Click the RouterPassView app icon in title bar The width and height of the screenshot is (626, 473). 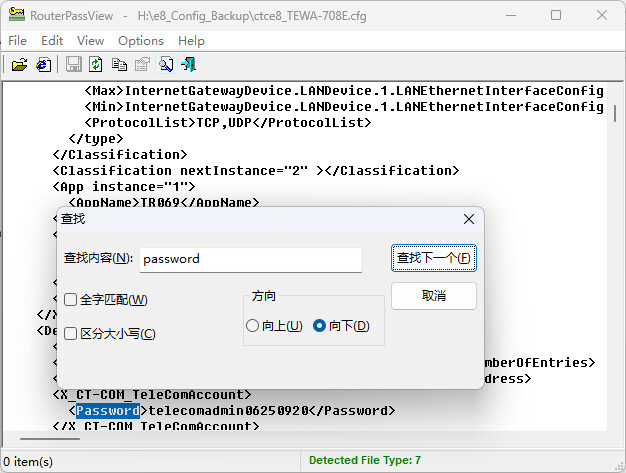point(17,15)
